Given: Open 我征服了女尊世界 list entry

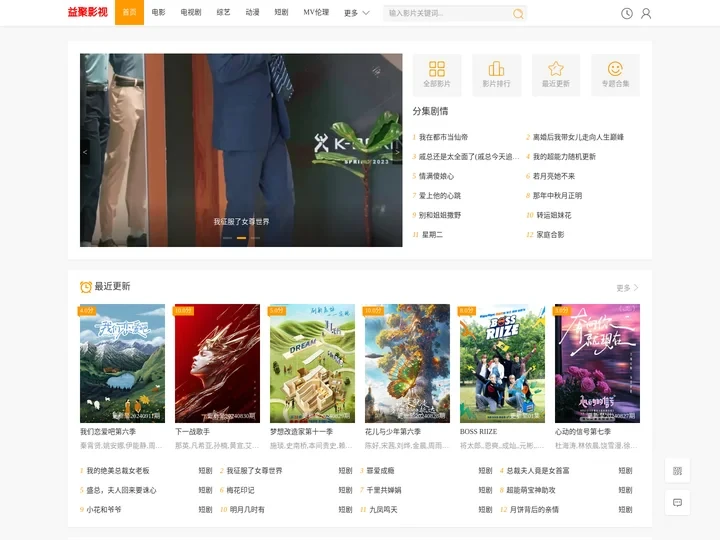Looking at the screenshot, I should point(254,471).
